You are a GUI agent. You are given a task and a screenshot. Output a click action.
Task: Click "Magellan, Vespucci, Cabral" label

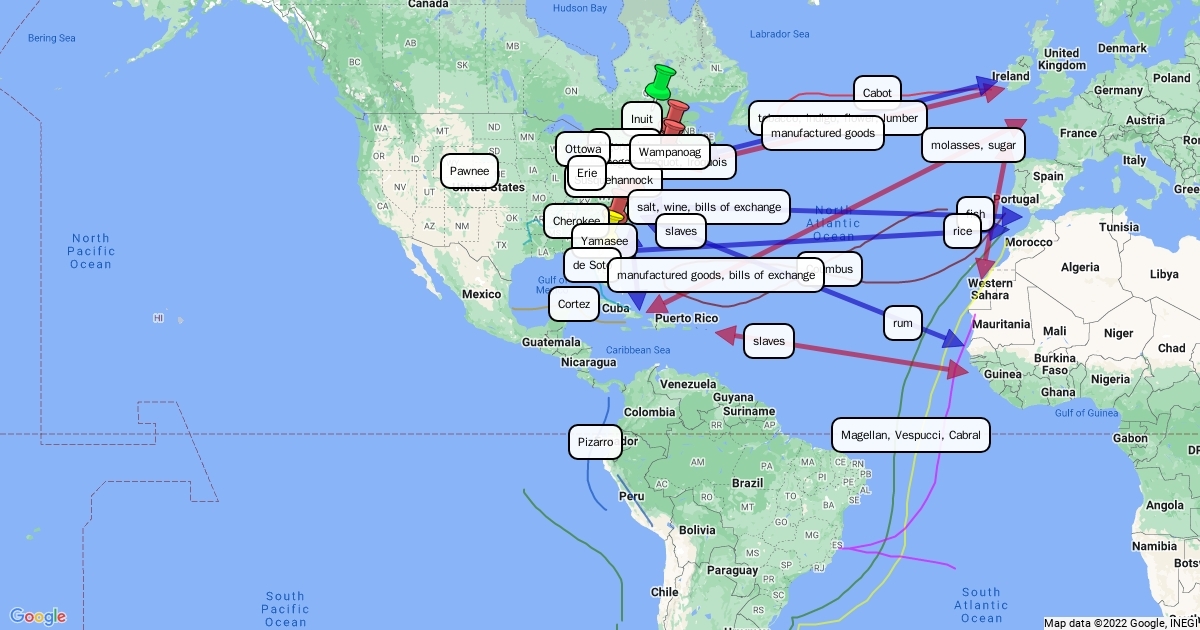[910, 435]
